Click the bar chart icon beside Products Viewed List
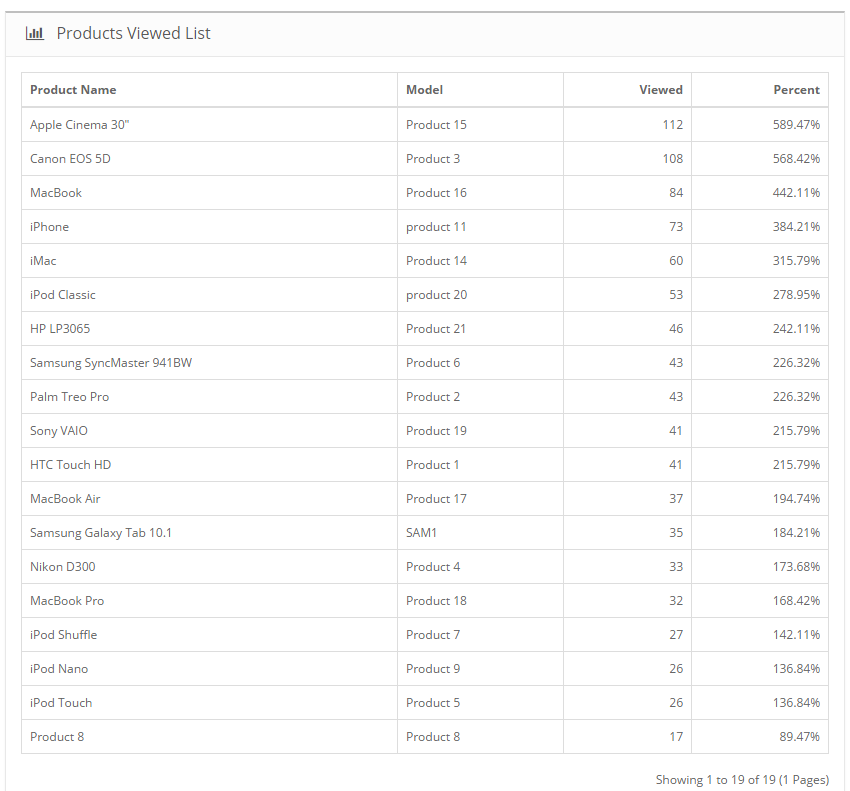This screenshot has width=850, height=791. pos(35,33)
